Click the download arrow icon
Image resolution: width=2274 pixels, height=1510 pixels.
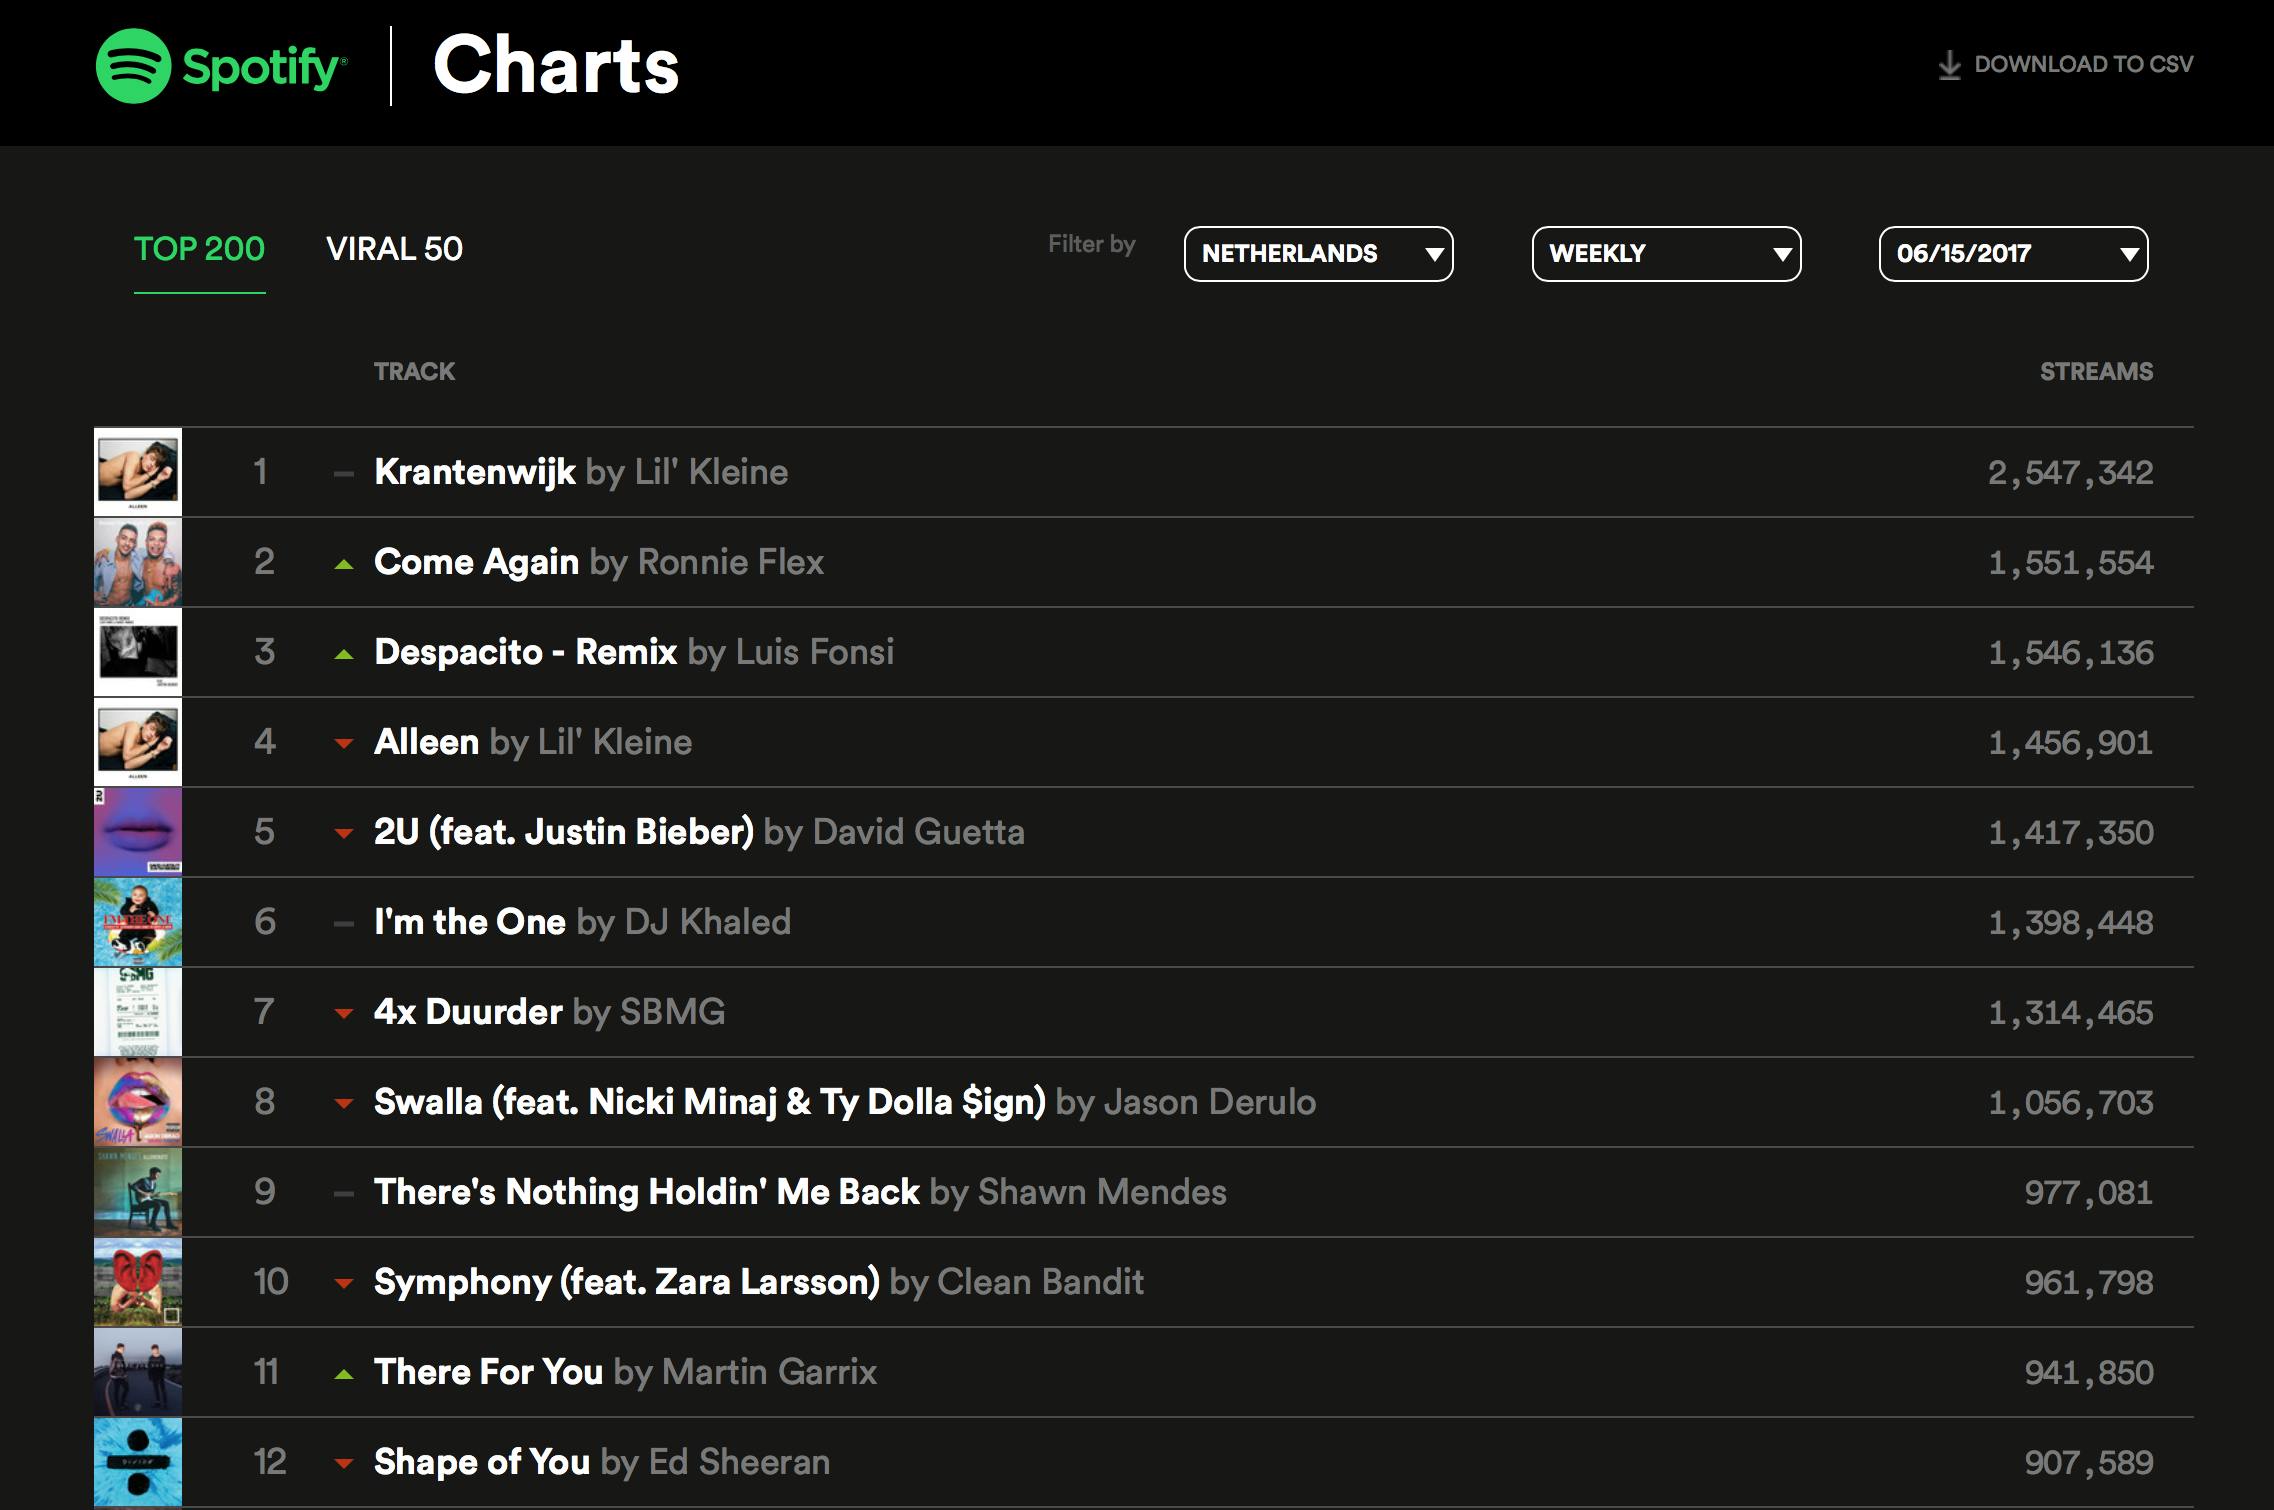point(1949,66)
